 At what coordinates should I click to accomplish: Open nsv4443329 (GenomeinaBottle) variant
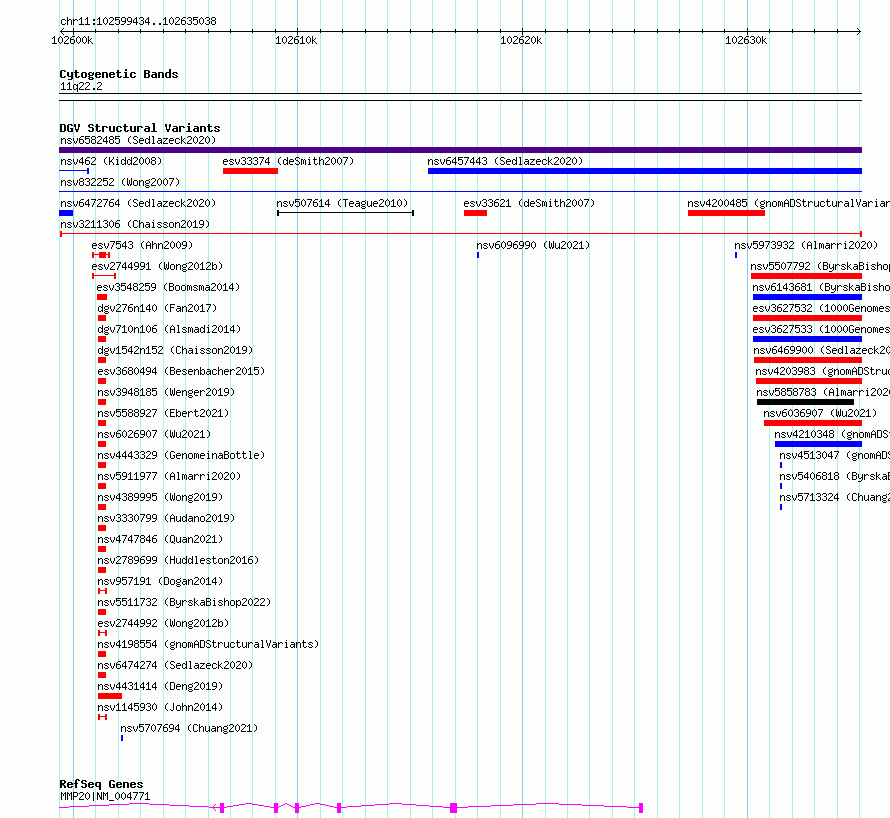(181, 455)
